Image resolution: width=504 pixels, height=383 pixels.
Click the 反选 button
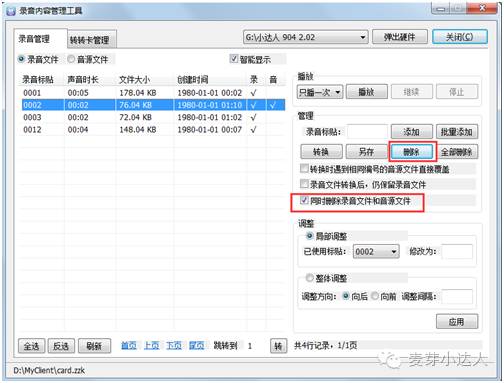coord(61,346)
